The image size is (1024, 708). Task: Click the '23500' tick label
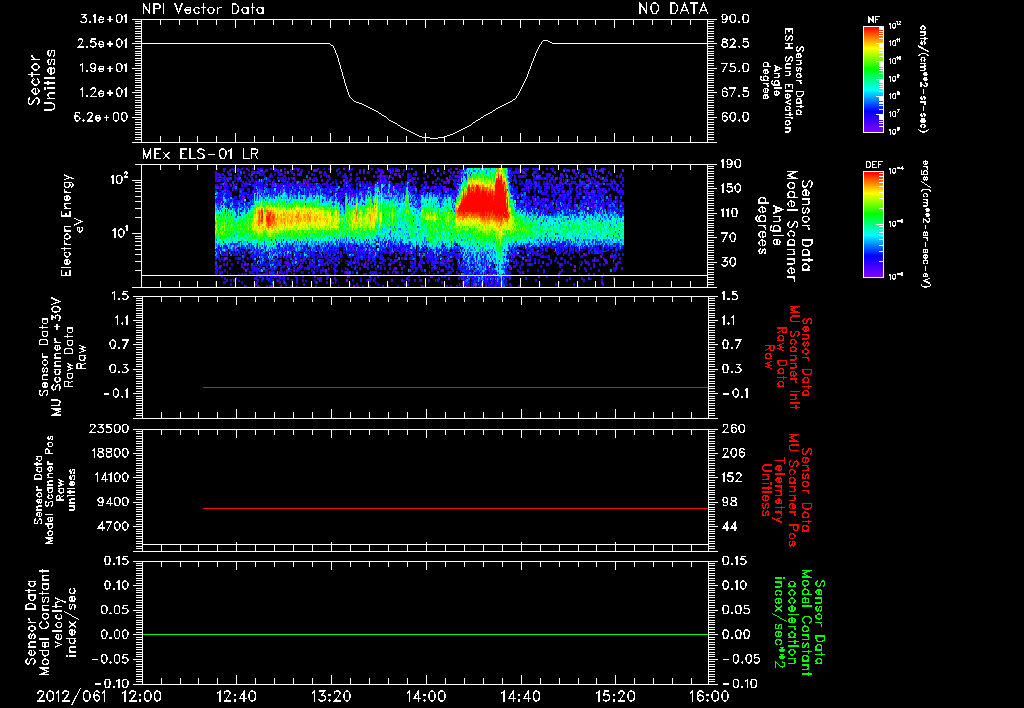click(x=108, y=428)
